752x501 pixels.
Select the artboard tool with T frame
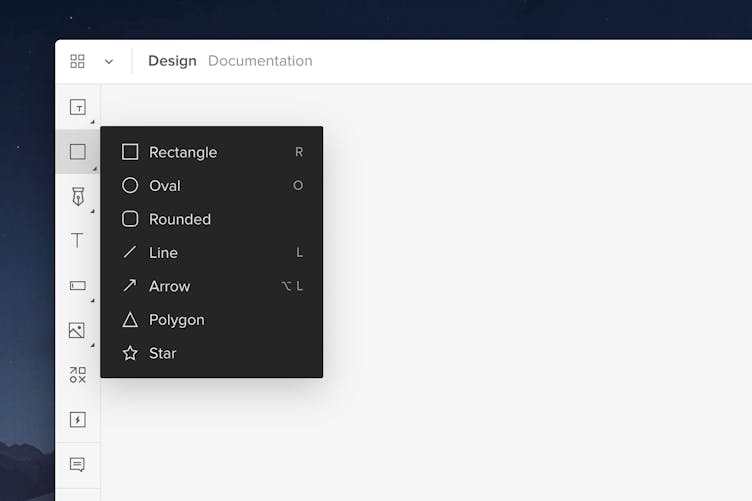78,107
